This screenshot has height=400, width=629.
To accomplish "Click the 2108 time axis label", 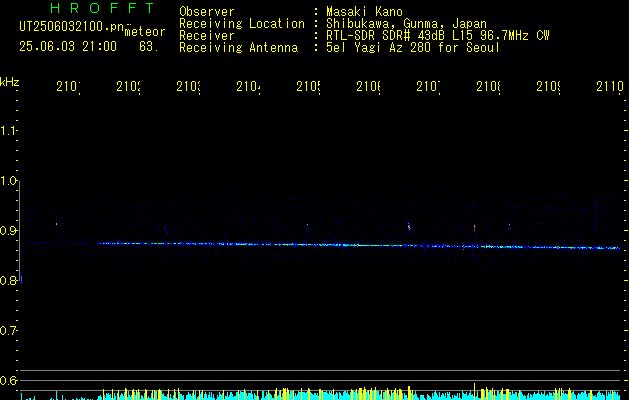I will 489,86.
